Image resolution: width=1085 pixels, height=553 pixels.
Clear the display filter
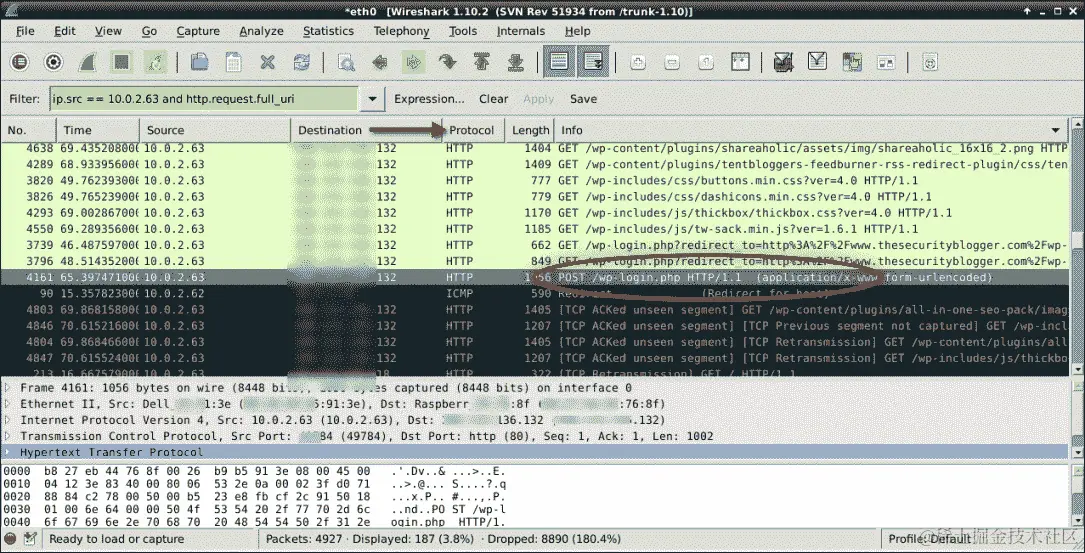pos(493,99)
